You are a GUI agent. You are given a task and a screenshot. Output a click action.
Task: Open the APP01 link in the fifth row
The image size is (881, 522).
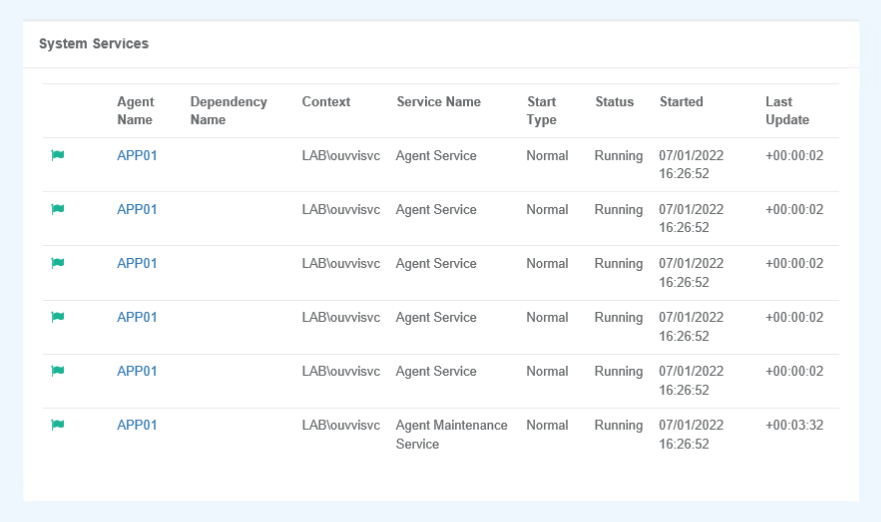pos(137,371)
